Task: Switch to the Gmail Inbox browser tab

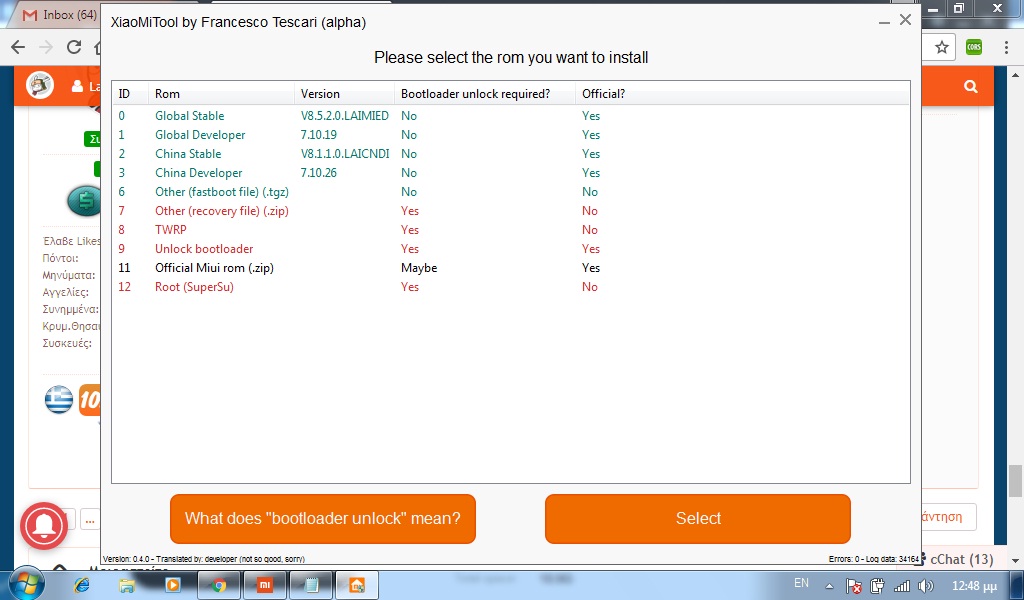Action: [x=60, y=15]
